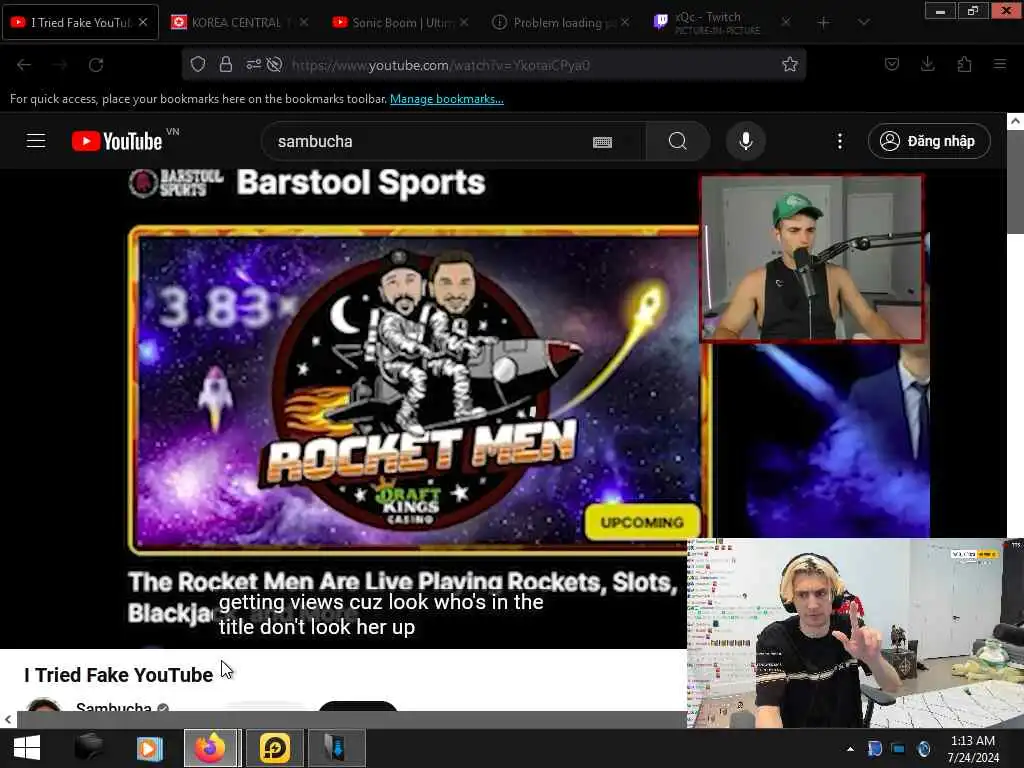
Task: Open the taskbar clock showing 1:13 AM
Action: point(972,749)
